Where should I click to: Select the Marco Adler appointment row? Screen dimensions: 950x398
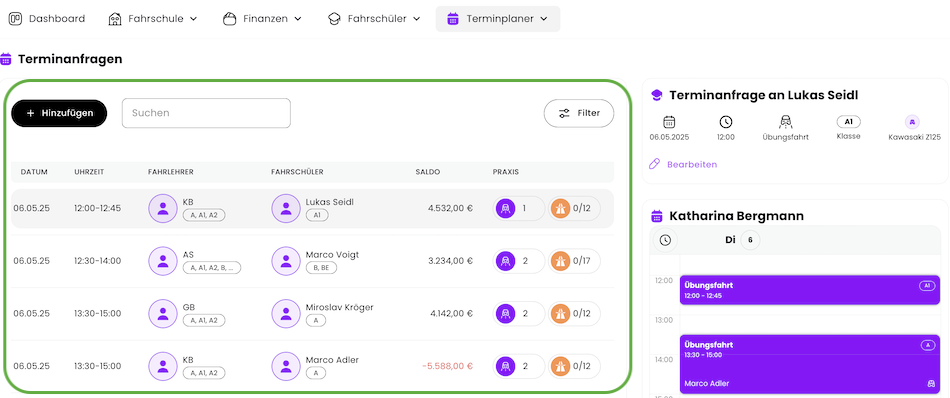(312, 366)
